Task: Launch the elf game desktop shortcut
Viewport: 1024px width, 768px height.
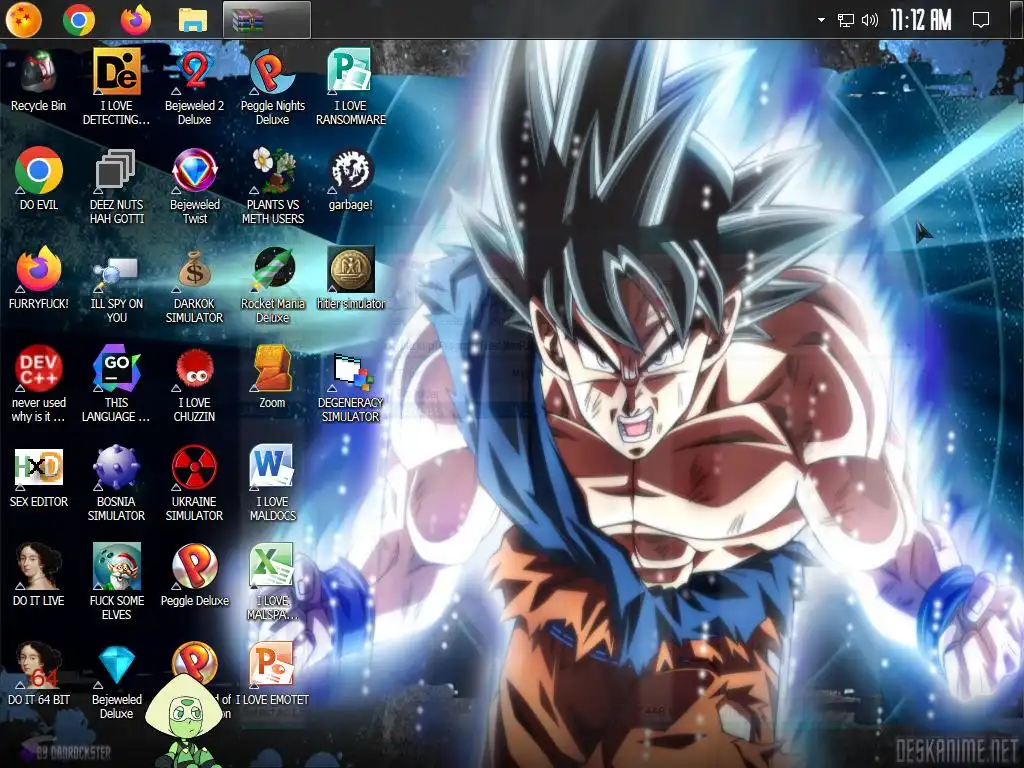Action: tap(116, 583)
